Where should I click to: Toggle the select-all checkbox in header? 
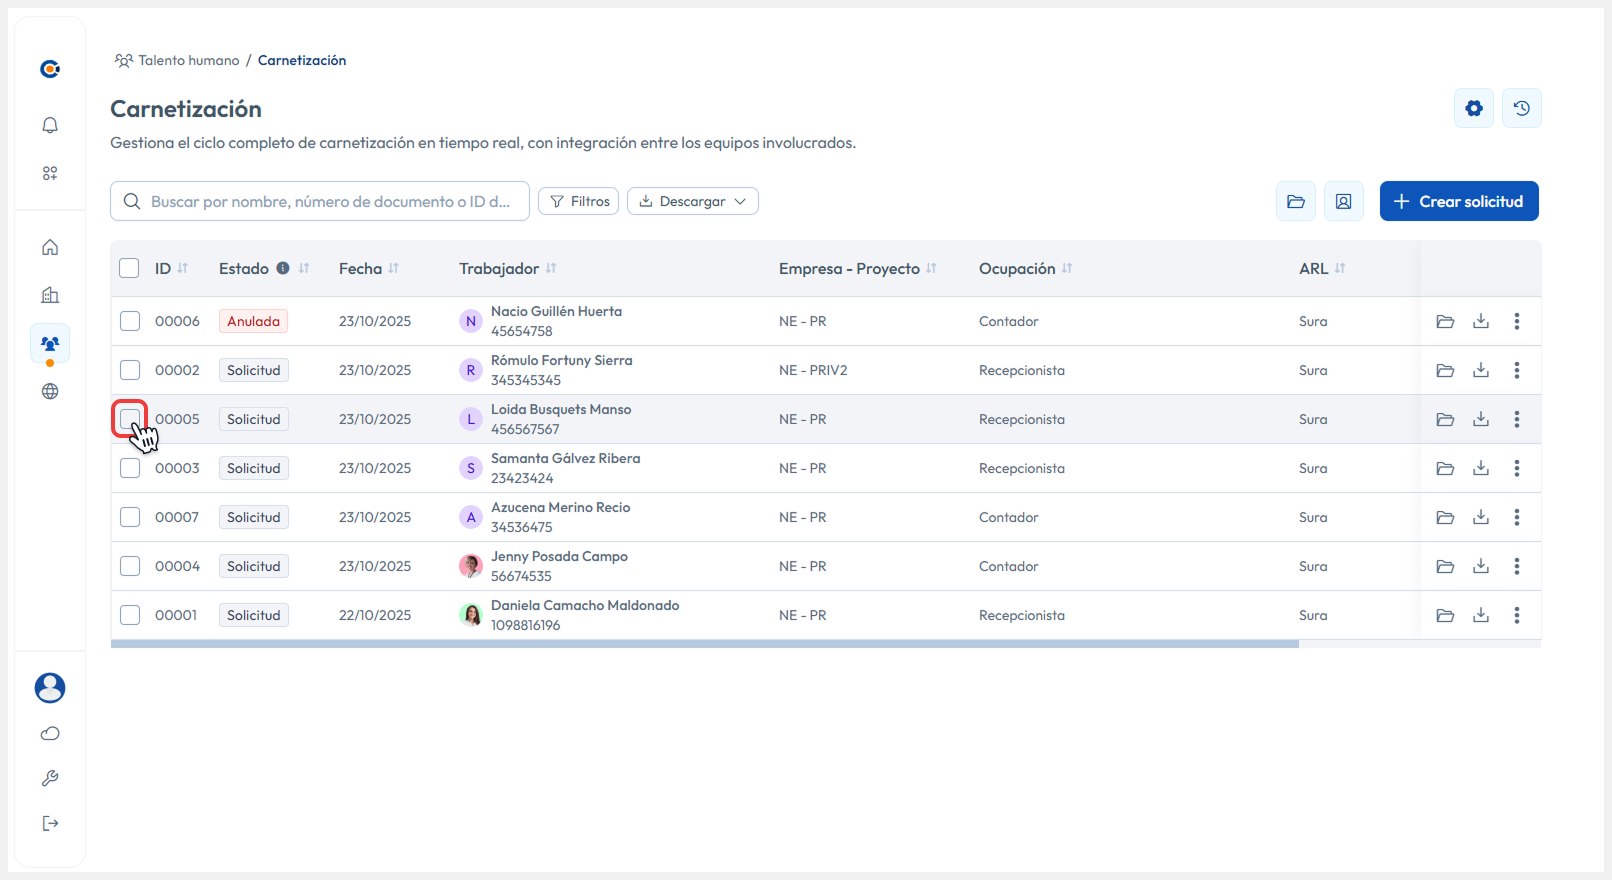click(x=129, y=268)
